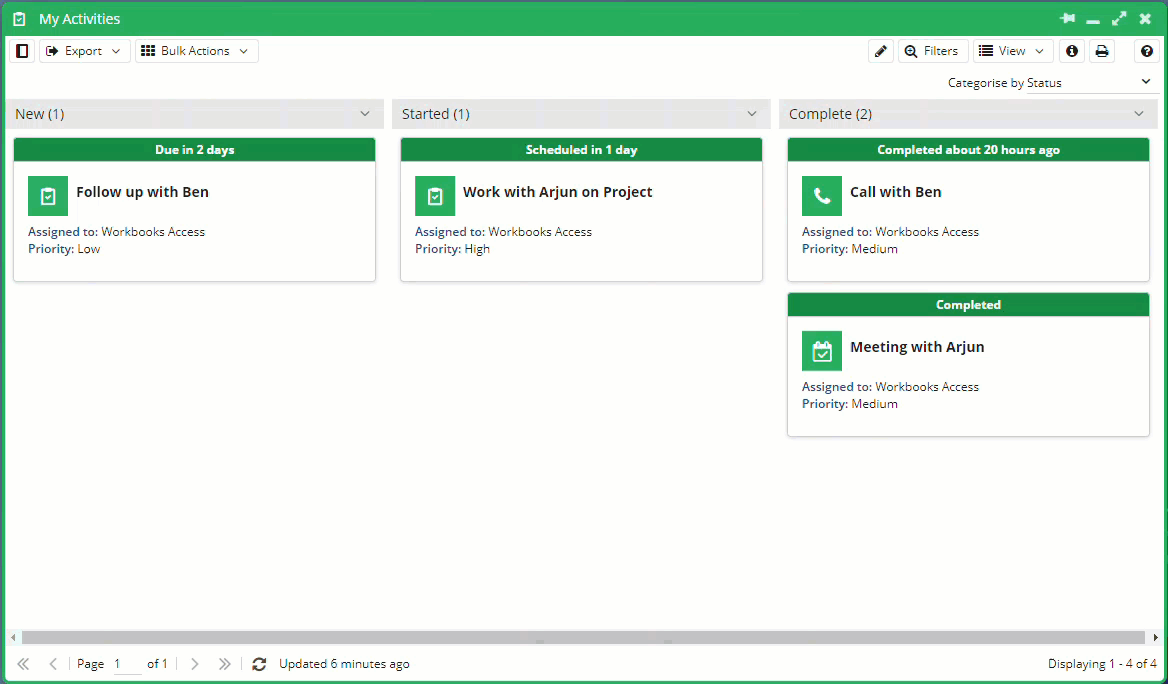
Task: Click calendar icon on Meeting with Arjun
Action: pos(822,351)
